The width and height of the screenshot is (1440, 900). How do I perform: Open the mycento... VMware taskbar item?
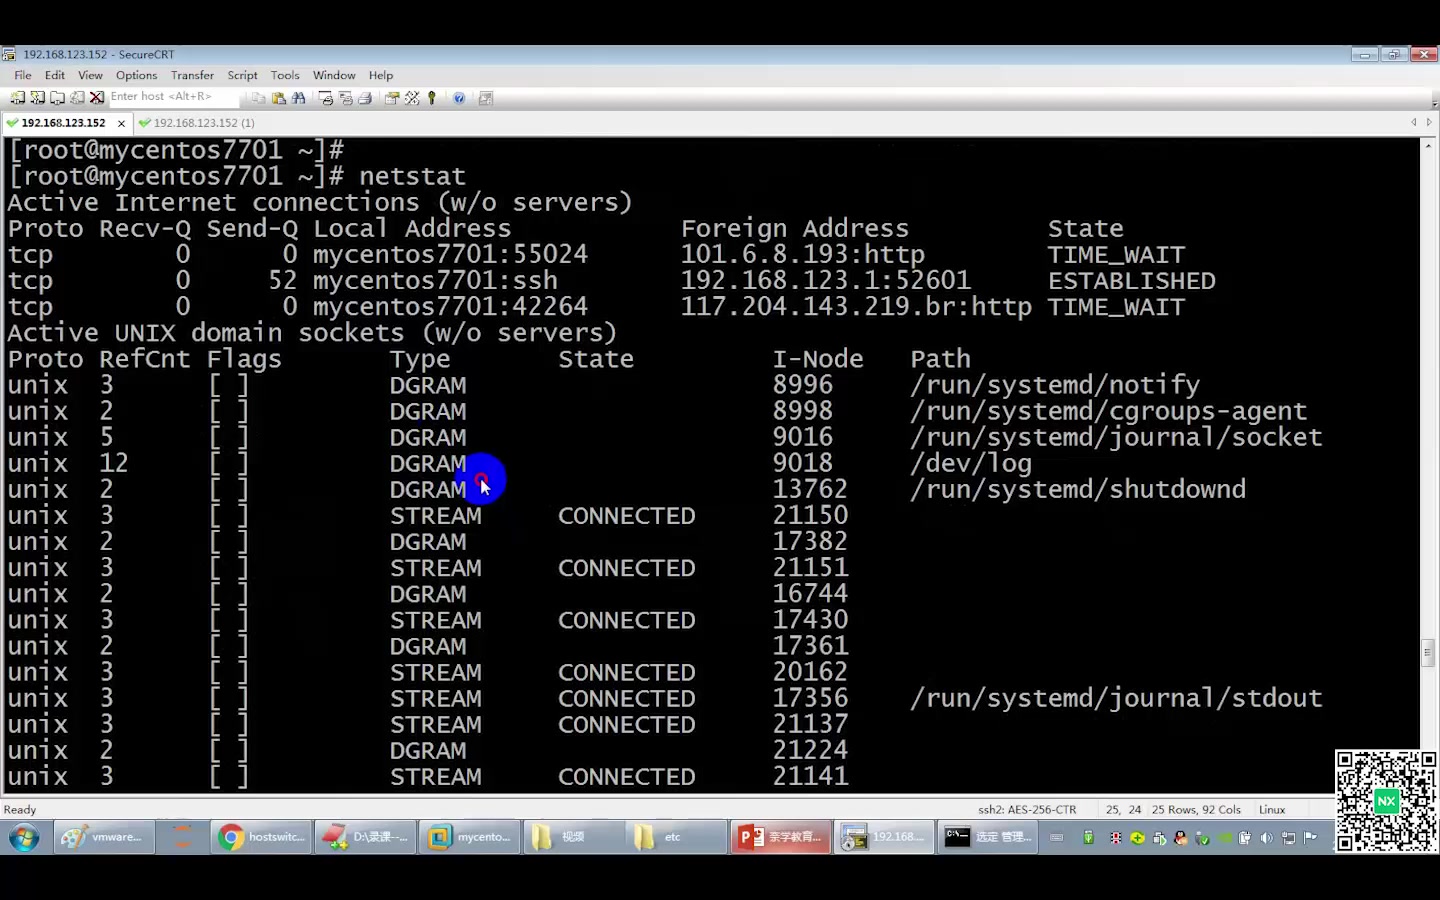[469, 837]
